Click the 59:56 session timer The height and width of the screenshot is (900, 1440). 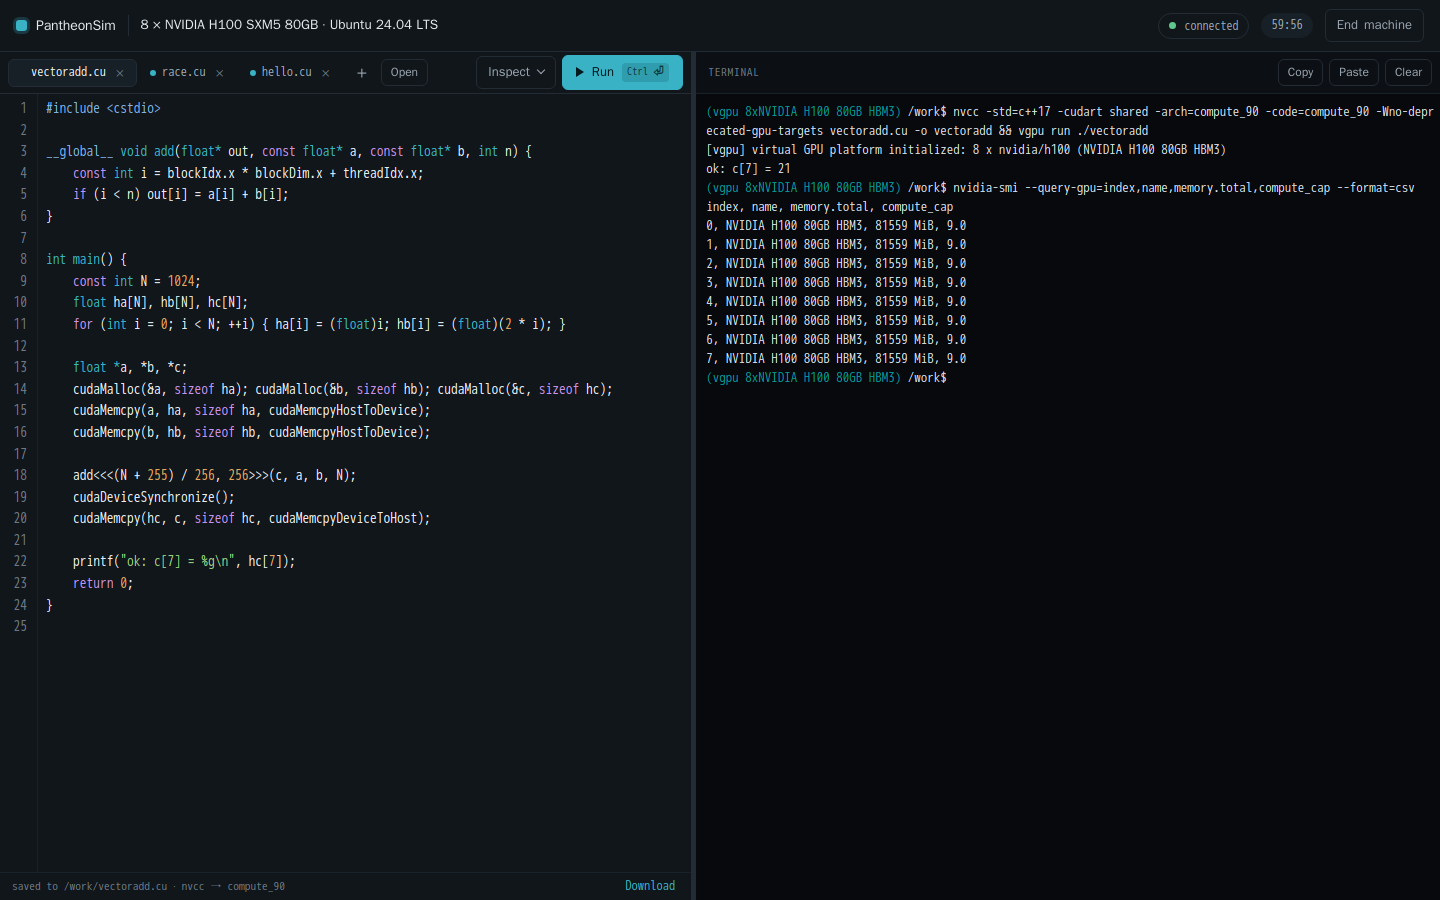coord(1287,25)
